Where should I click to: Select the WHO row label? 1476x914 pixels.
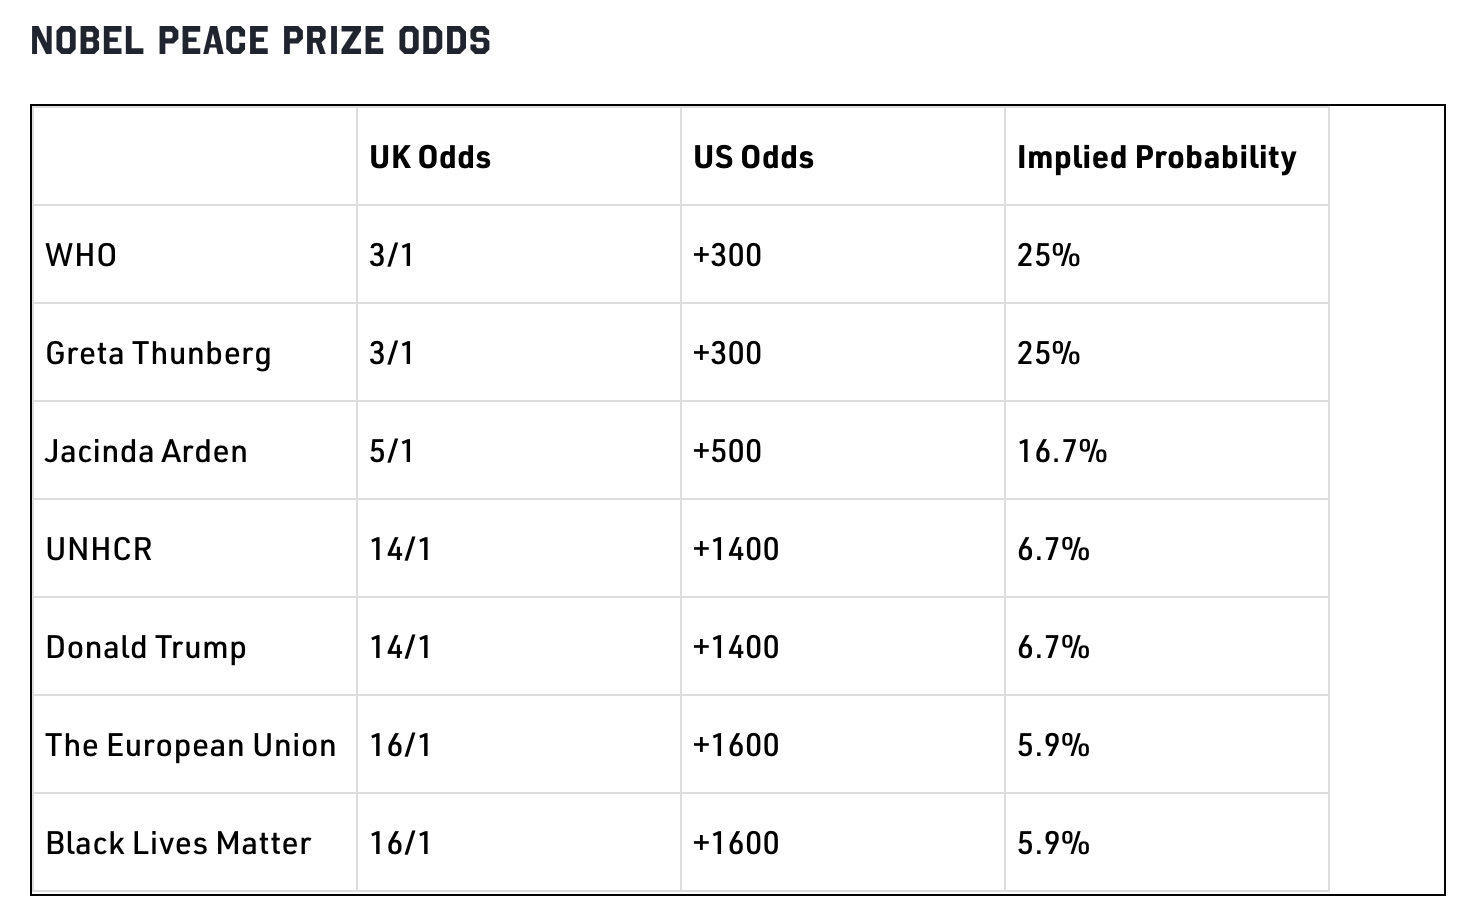point(81,255)
